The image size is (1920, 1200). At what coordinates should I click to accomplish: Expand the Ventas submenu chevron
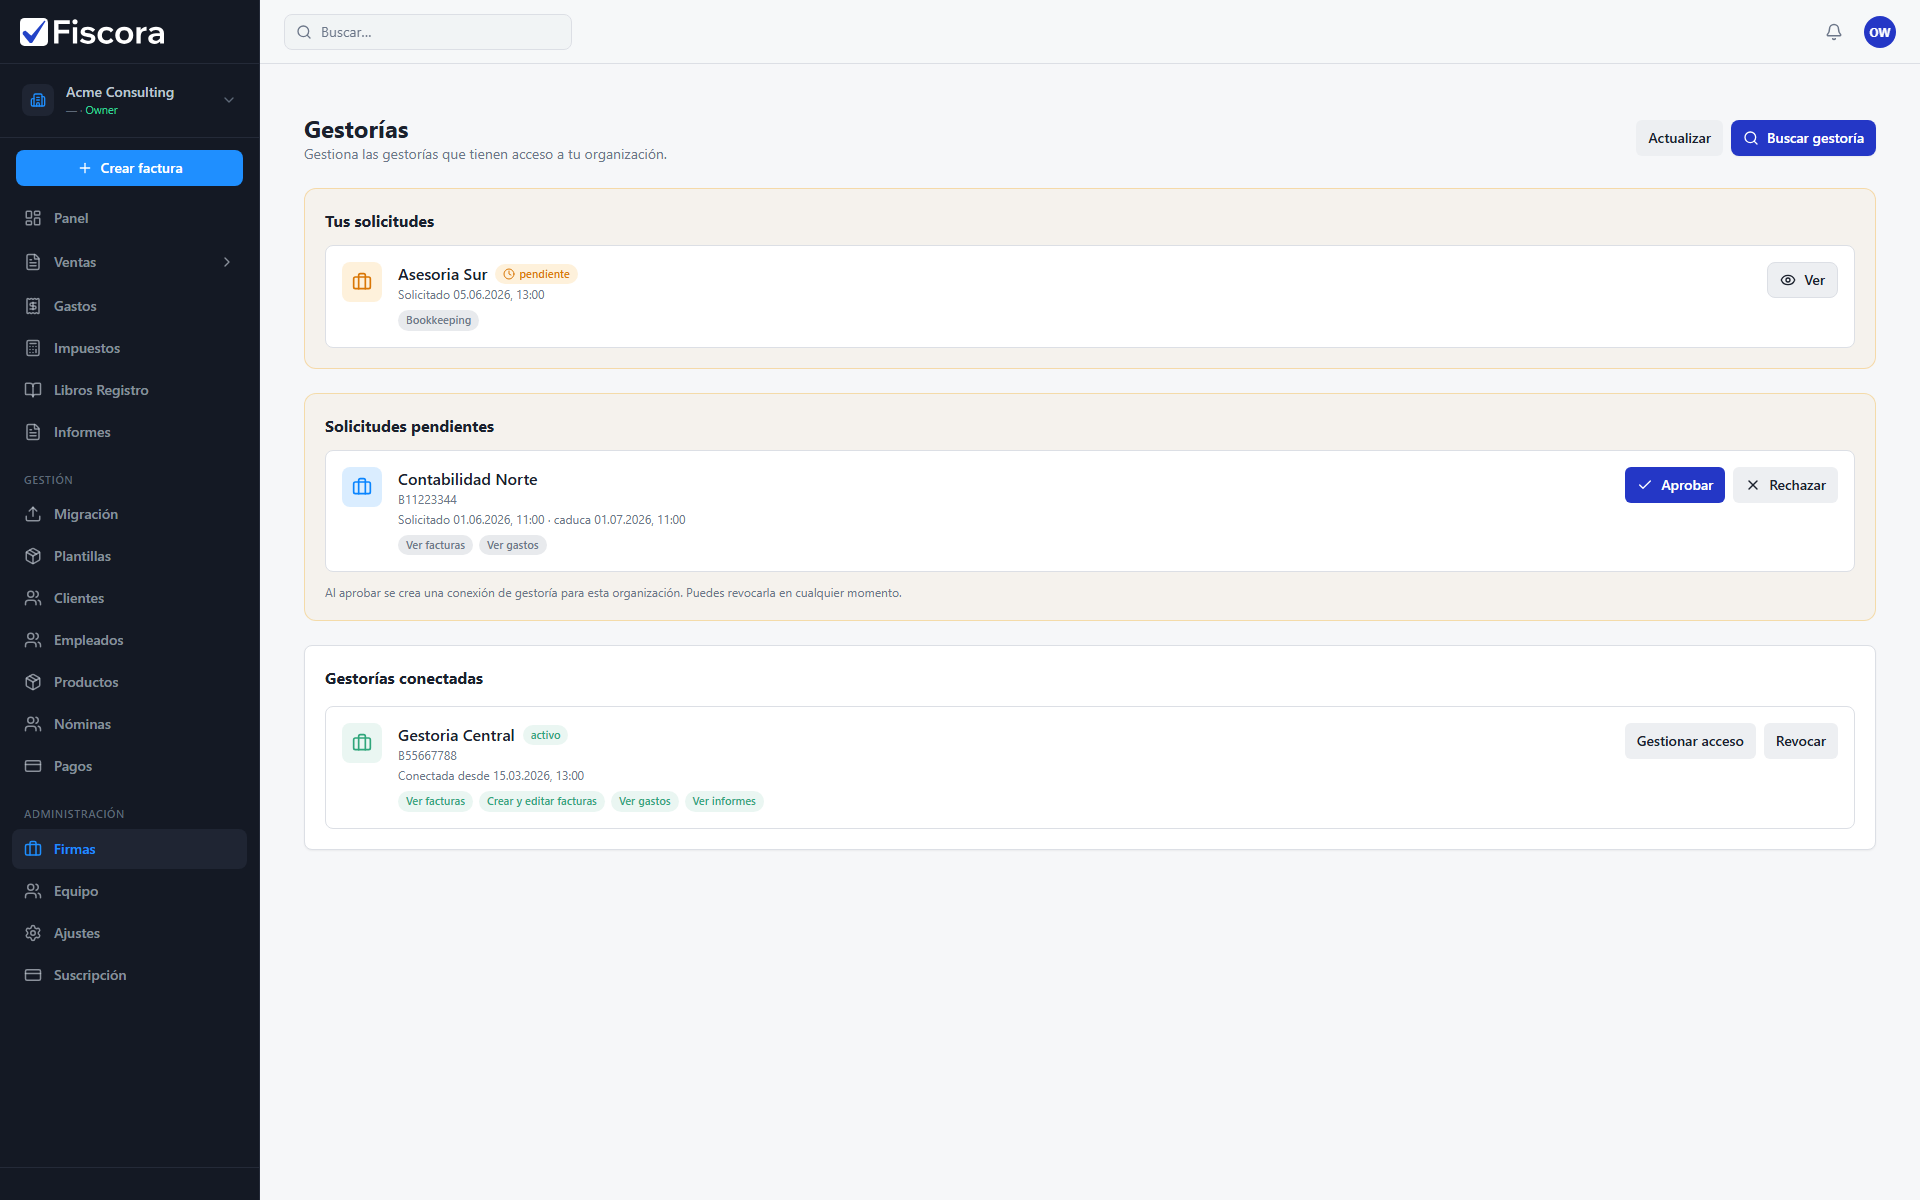pos(227,262)
